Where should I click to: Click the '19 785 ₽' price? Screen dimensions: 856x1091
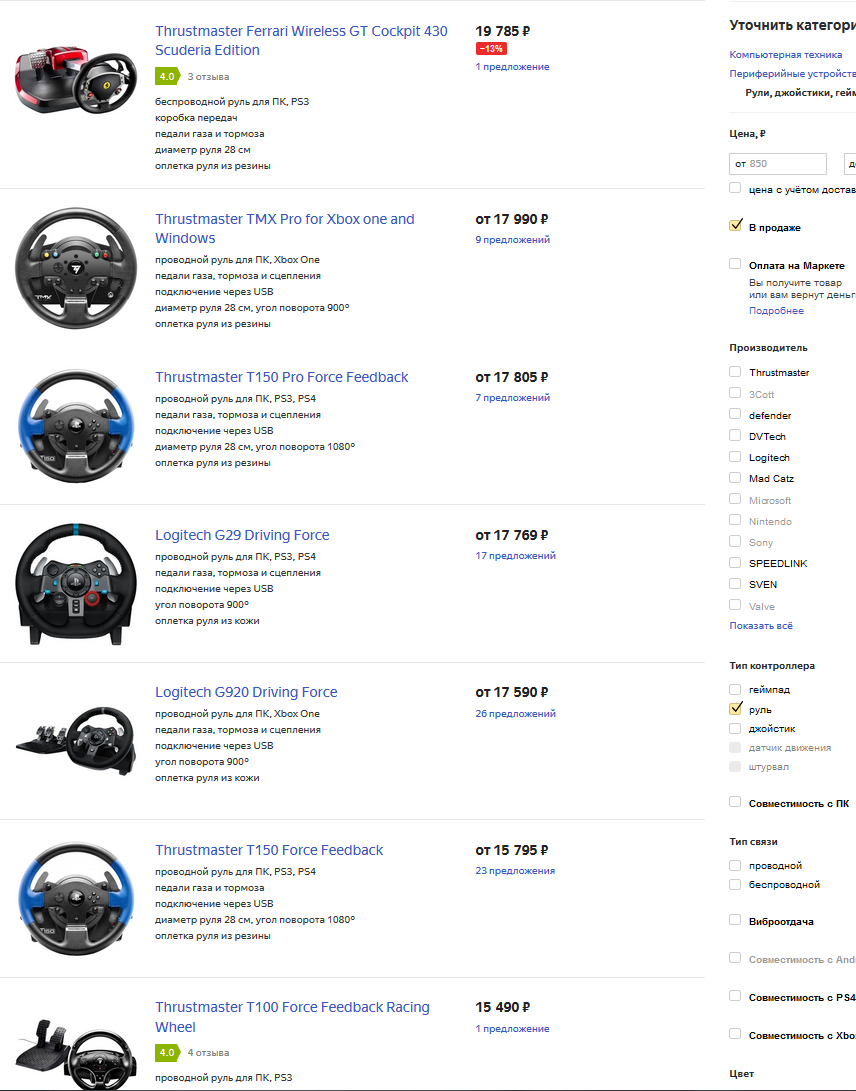coord(502,31)
